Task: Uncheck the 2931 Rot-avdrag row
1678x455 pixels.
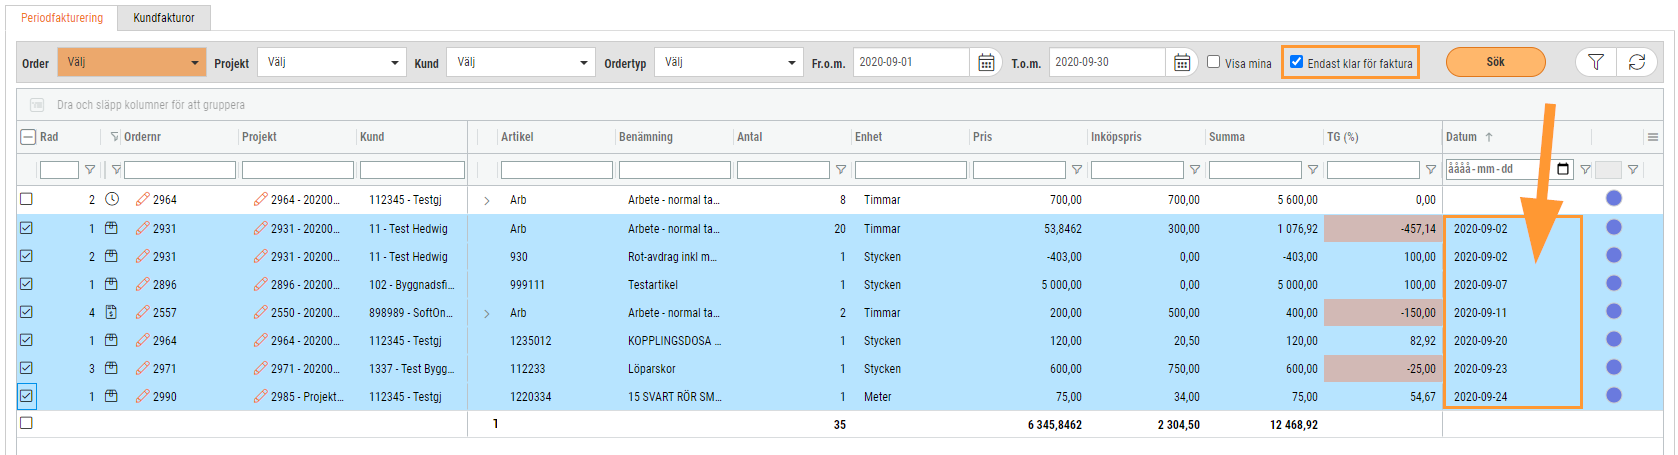Action: click(x=27, y=256)
